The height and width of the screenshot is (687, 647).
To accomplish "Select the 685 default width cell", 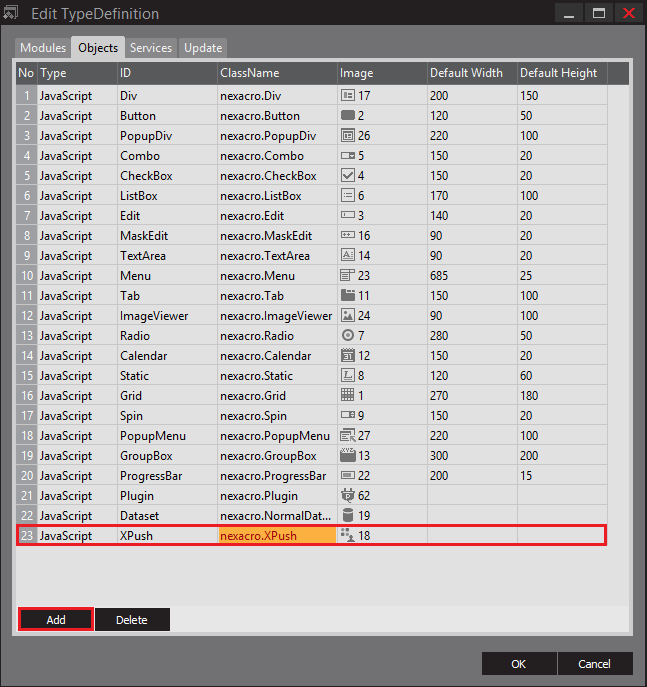I will pyautogui.click(x=472, y=276).
